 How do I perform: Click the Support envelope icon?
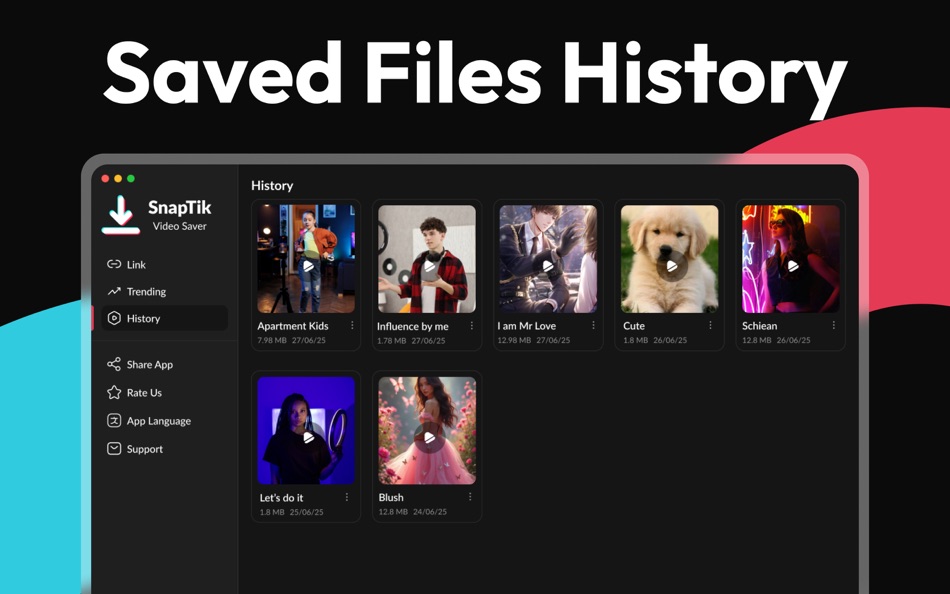pos(114,449)
